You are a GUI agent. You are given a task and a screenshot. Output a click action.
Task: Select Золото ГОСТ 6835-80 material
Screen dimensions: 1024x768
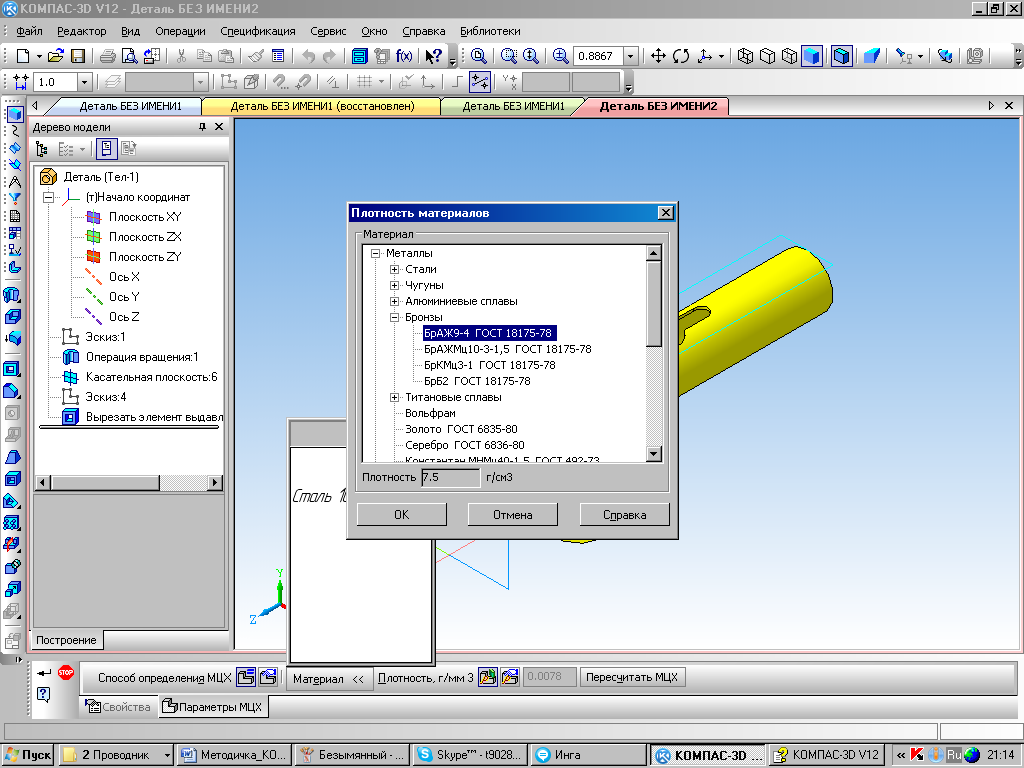[461, 429]
